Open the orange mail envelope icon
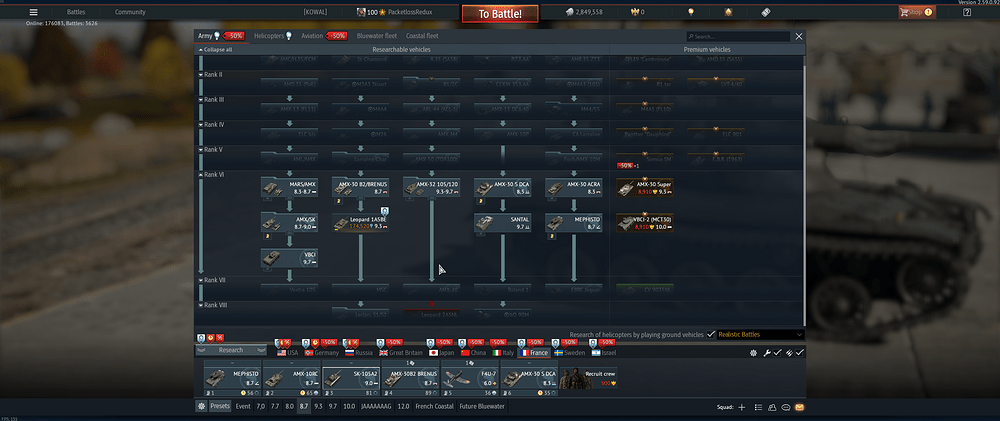This screenshot has height=421, width=1000. click(x=799, y=407)
